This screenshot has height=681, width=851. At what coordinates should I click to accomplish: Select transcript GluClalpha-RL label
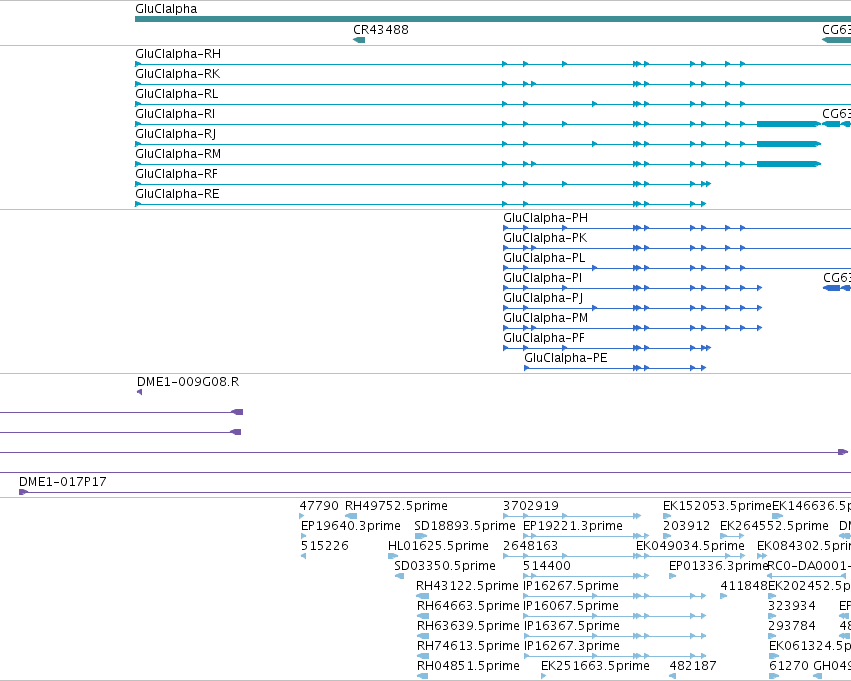[x=177, y=94]
